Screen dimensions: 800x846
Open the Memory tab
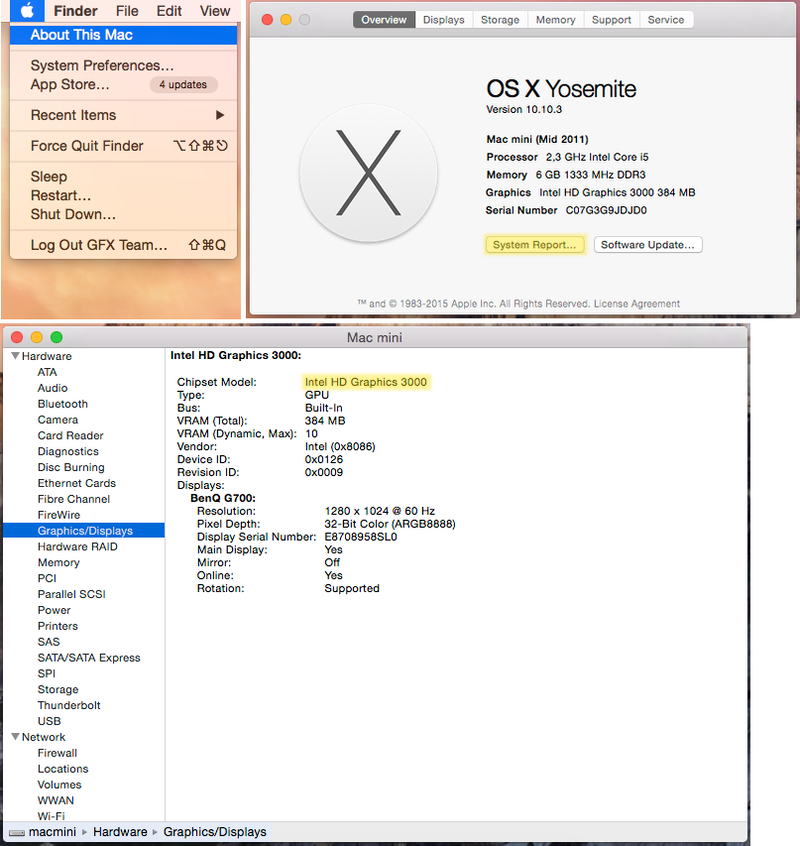[x=555, y=20]
